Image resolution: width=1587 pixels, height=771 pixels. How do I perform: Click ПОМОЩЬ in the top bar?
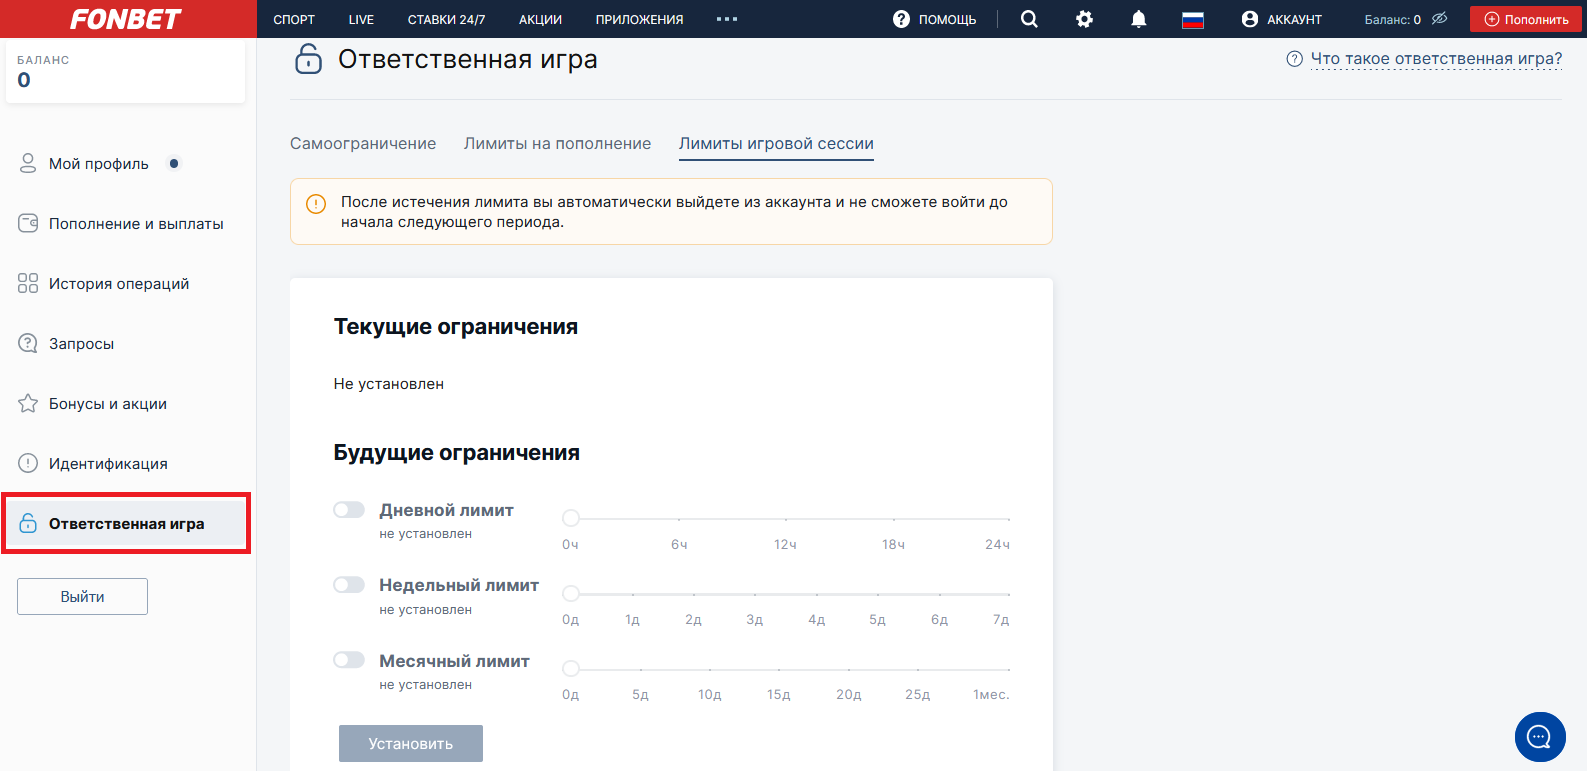(x=947, y=19)
